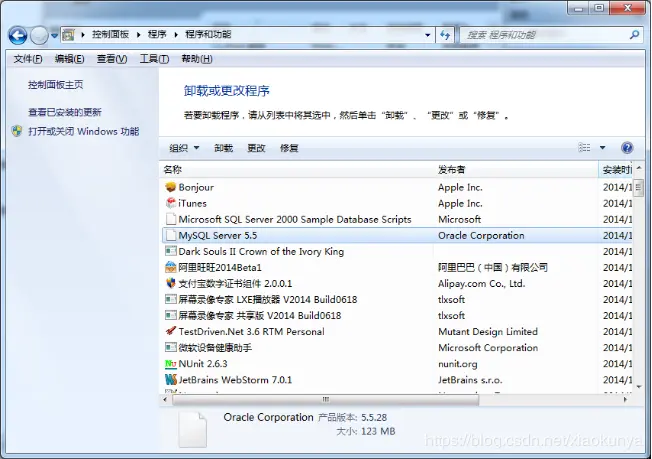Click the 阿里旺旺2014Beta1 icon
Image resolution: width=652 pixels, height=459 pixels.
170,267
